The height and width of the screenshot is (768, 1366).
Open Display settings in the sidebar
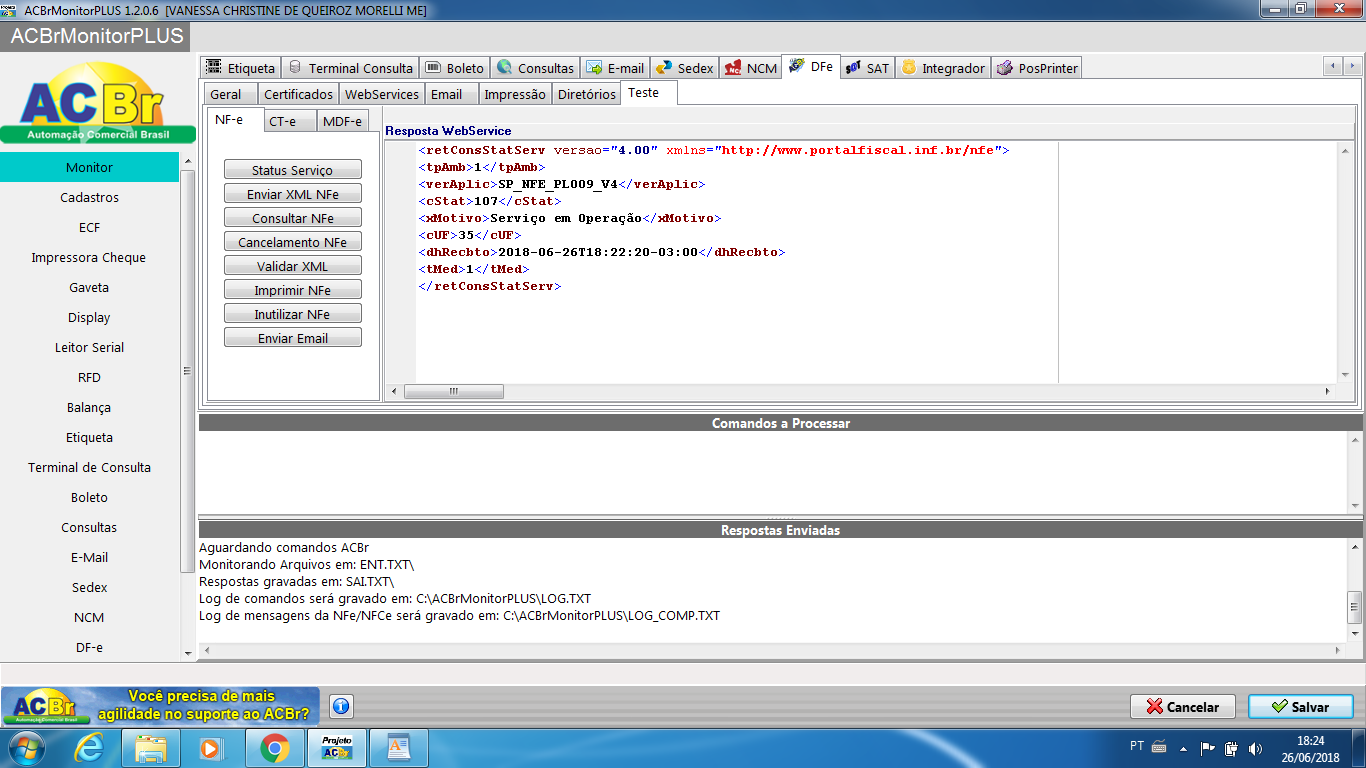tap(90, 317)
